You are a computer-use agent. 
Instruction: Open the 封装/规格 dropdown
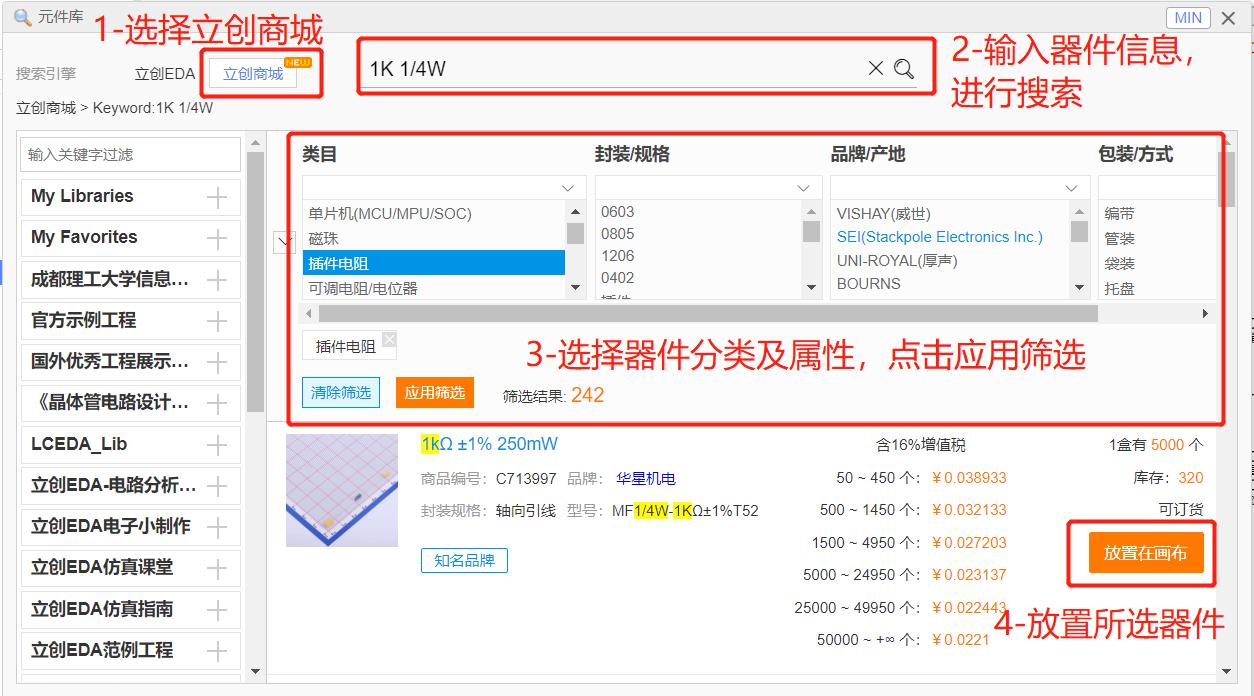click(803, 187)
